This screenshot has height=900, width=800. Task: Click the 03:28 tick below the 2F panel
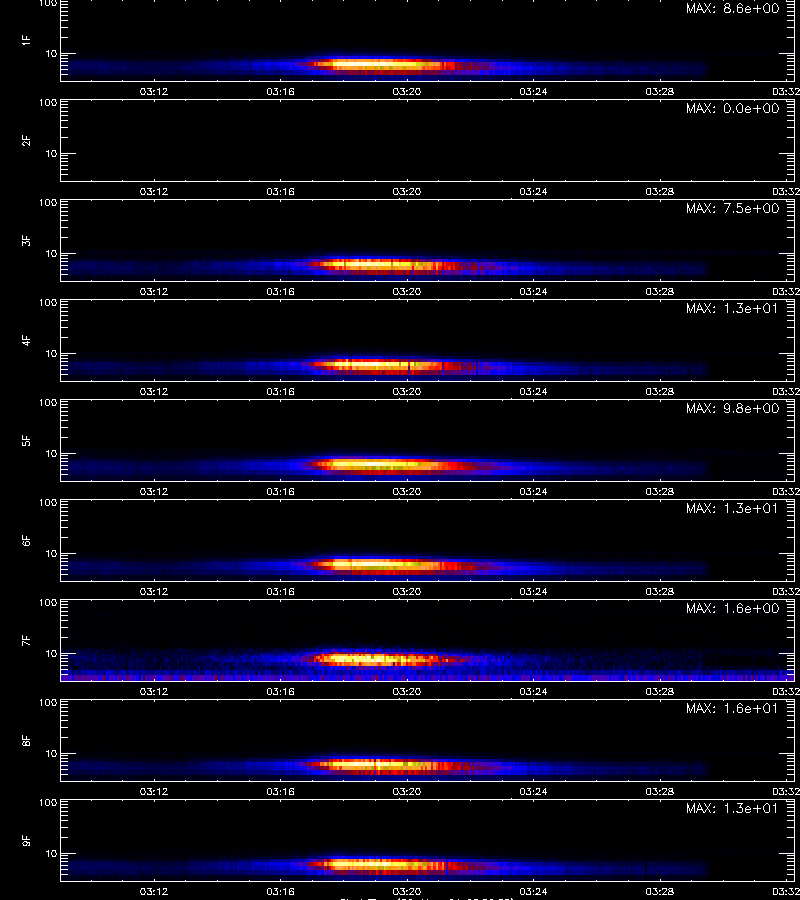(659, 191)
